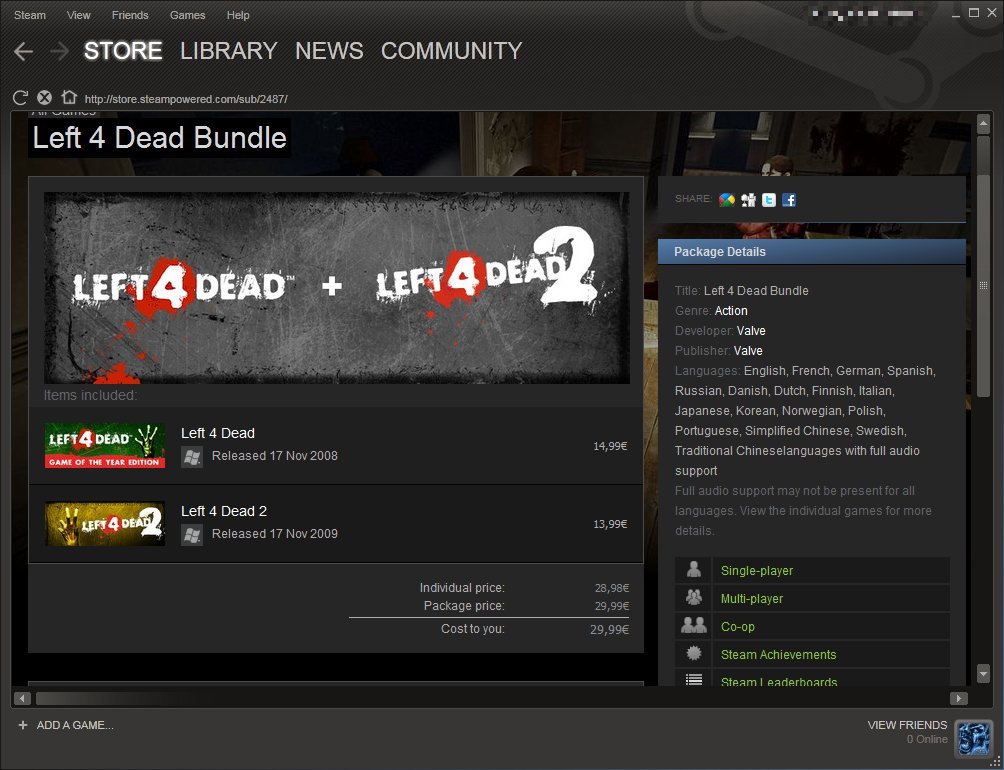Click the Left 4 Dead price 14,99€

[610, 446]
